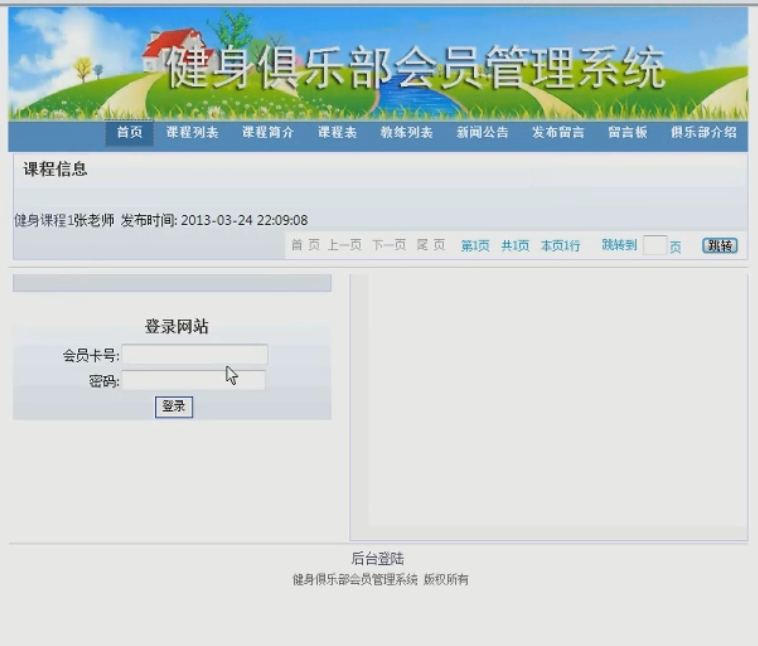Open 发布留言 in navigation bar
Image resolution: width=758 pixels, height=646 pixels.
coord(558,132)
